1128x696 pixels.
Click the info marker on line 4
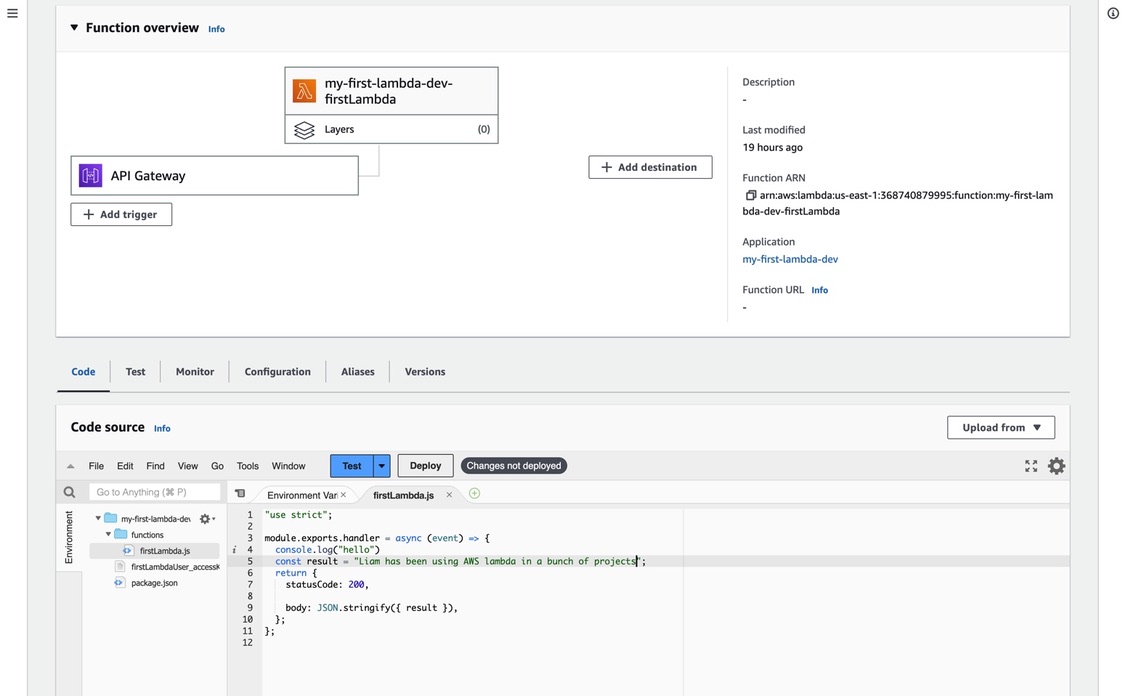(x=235, y=550)
